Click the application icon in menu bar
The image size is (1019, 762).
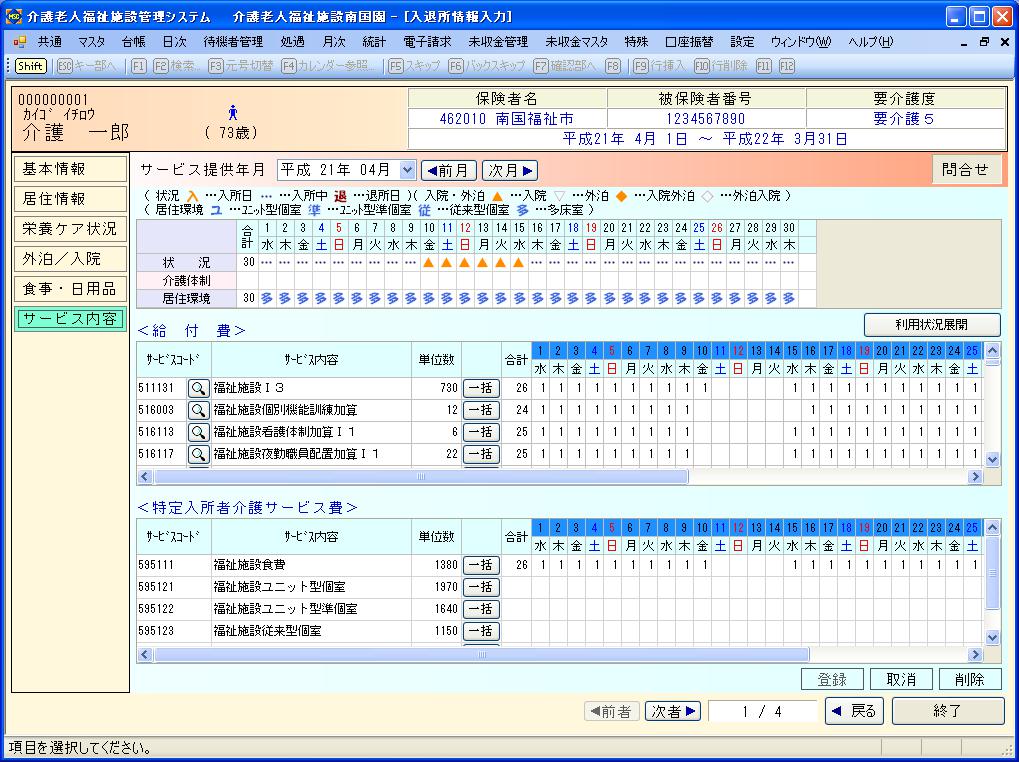pyautogui.click(x=19, y=42)
